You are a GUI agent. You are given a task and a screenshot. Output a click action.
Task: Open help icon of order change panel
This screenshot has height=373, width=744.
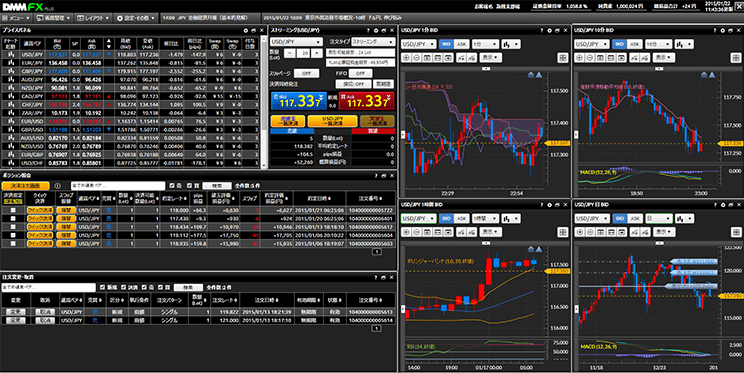376,277
